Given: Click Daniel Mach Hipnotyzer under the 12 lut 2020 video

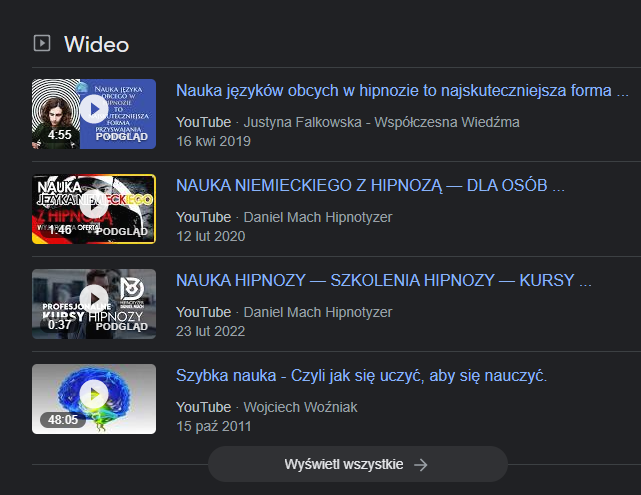Looking at the screenshot, I should [x=318, y=217].
